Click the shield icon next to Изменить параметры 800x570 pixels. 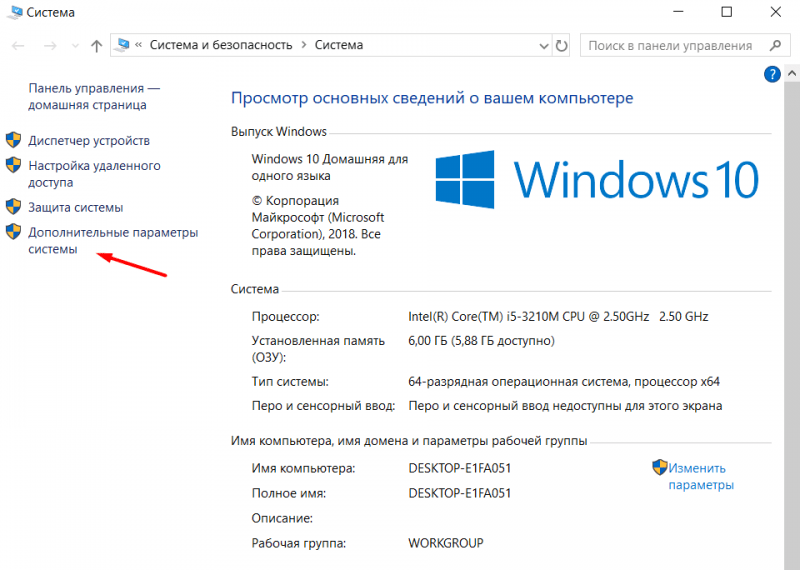660,467
